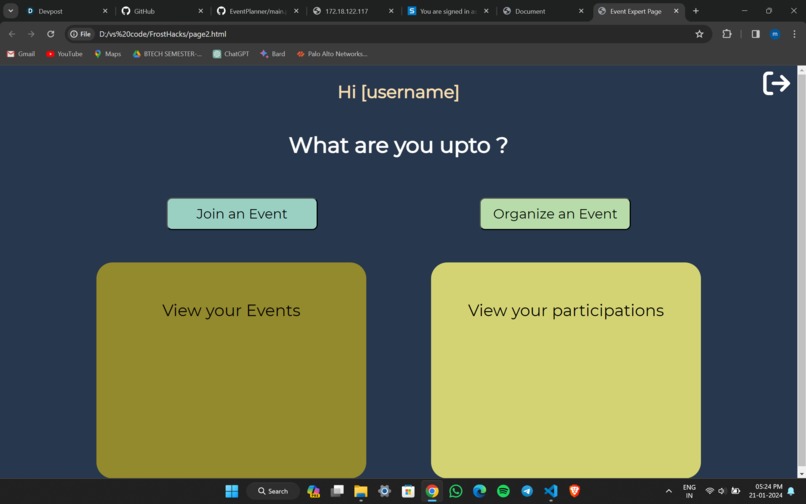806x504 pixels.
Task: Open Spotify from the taskbar
Action: coord(503,491)
